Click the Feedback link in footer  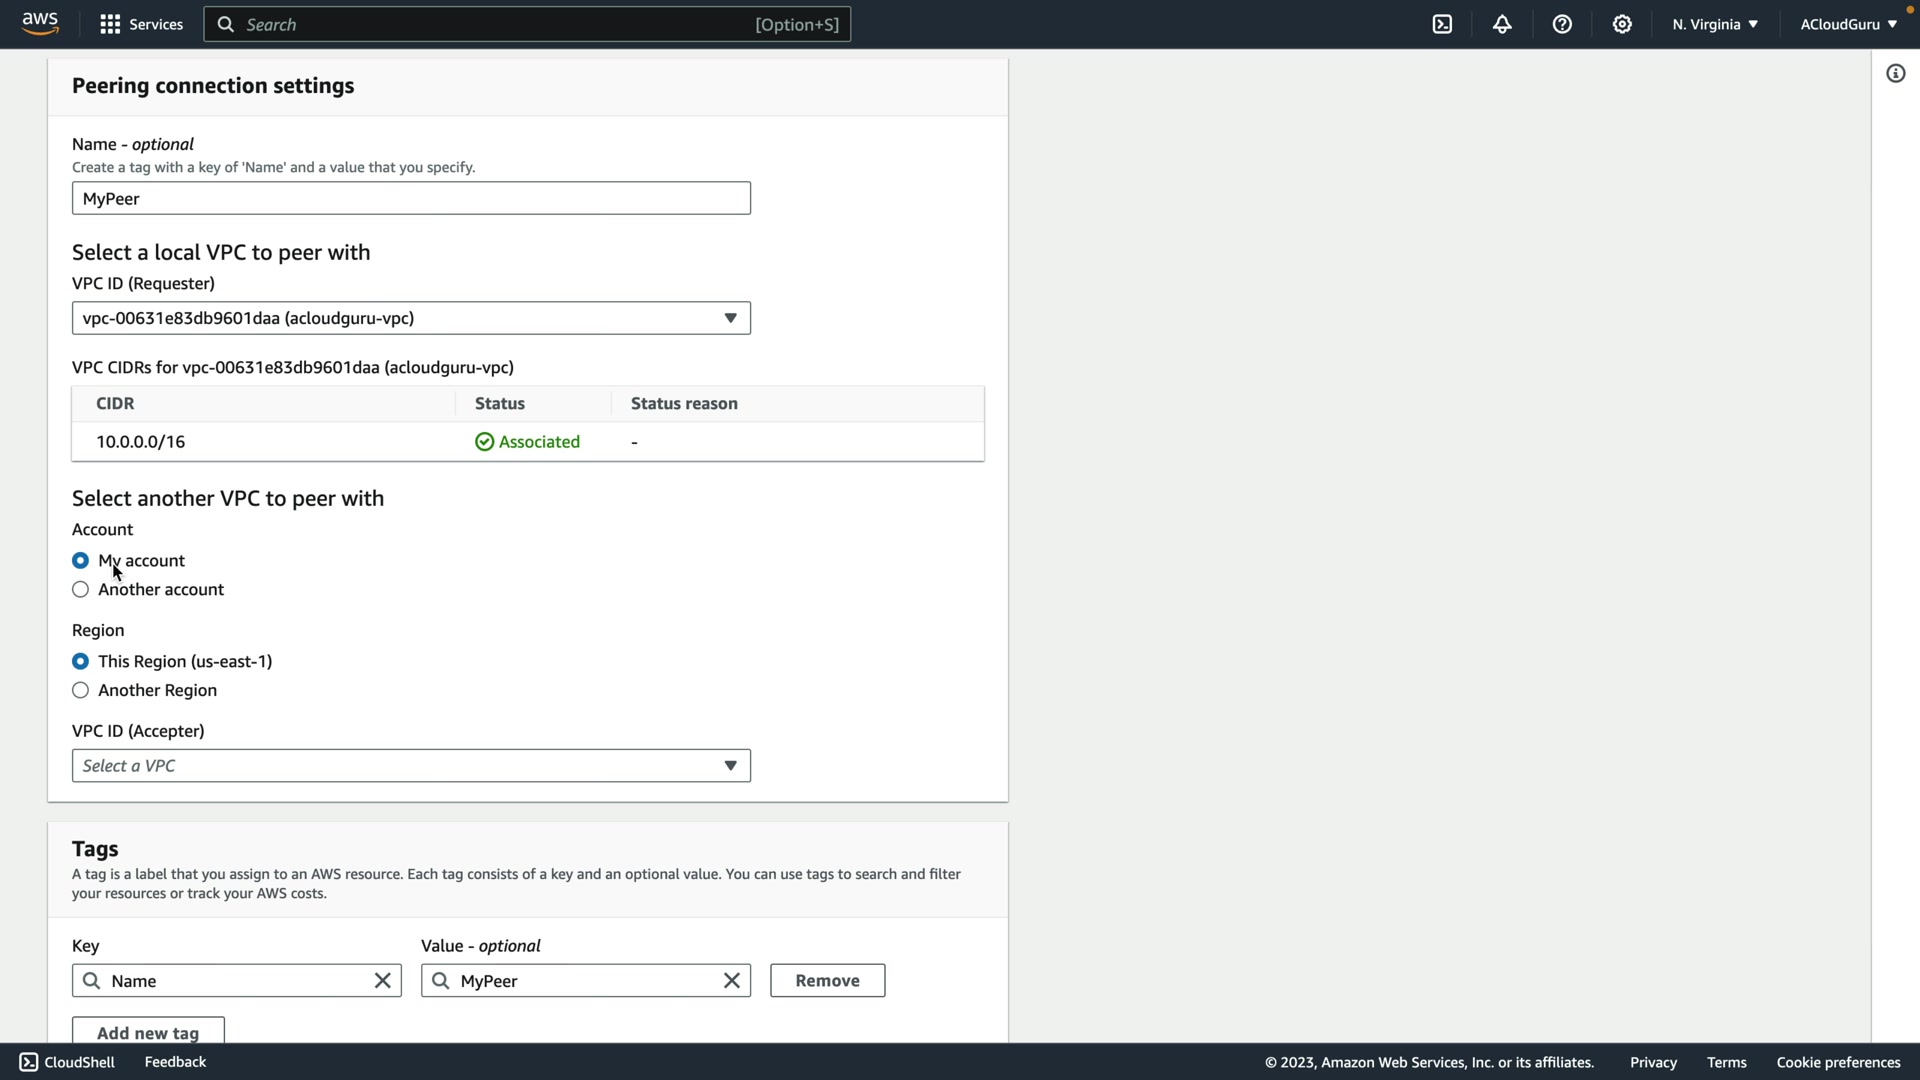click(x=175, y=1062)
